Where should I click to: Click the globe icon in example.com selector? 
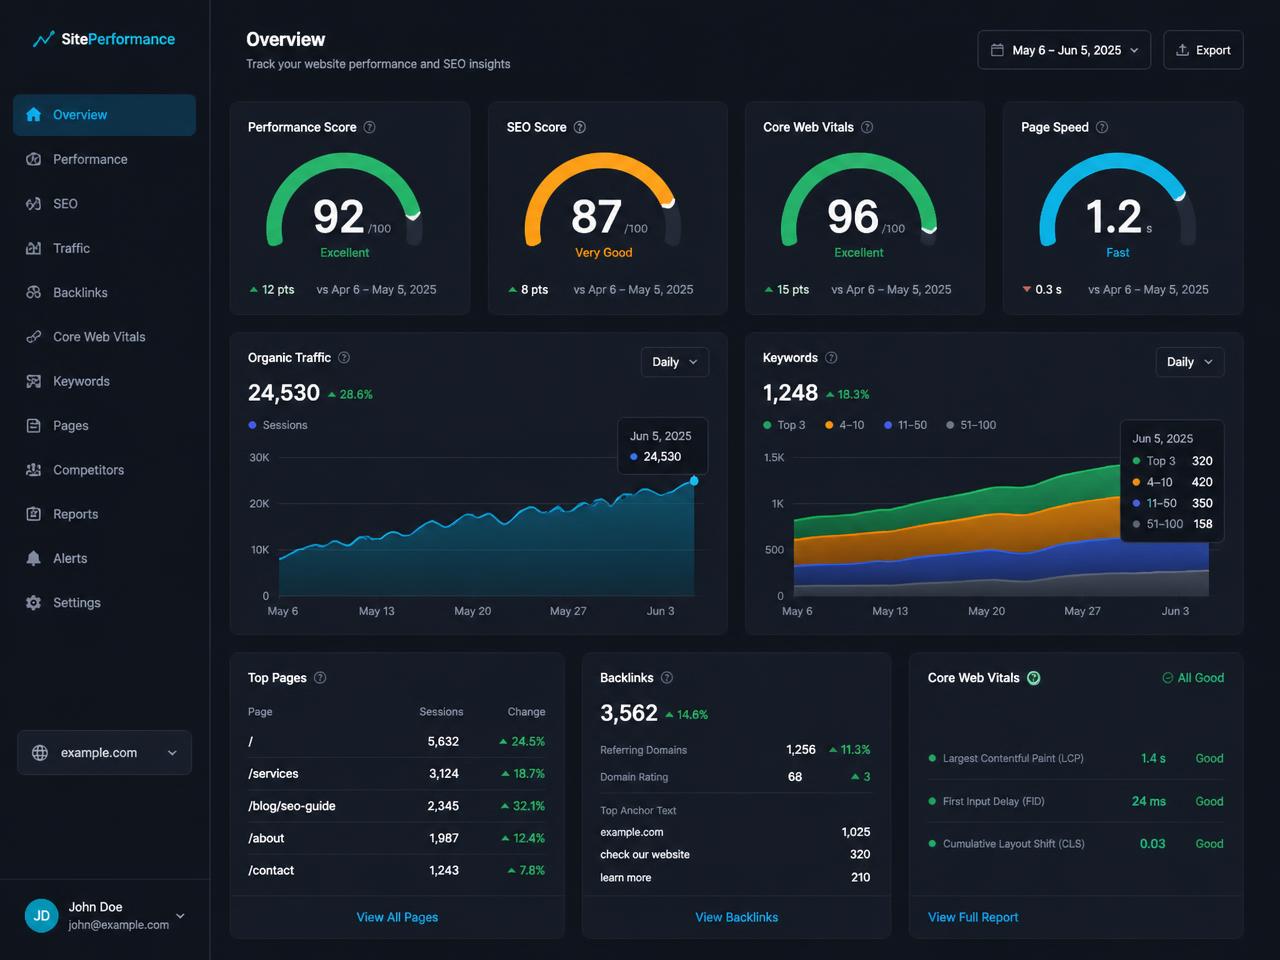(x=40, y=753)
